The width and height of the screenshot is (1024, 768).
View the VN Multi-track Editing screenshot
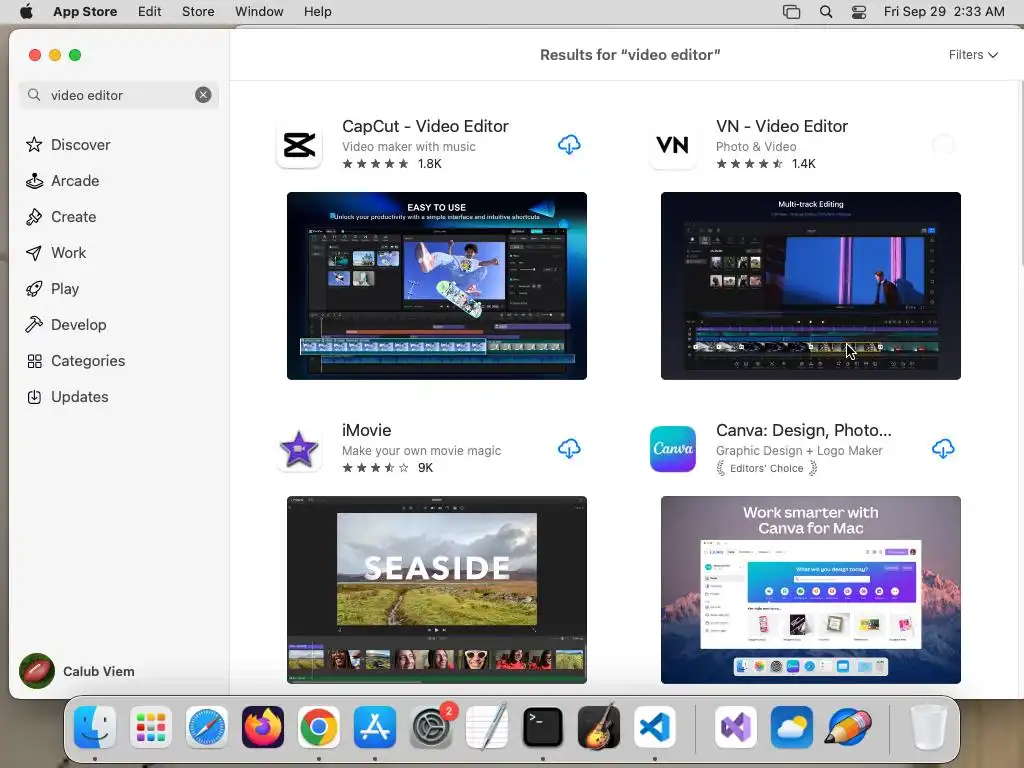click(810, 285)
